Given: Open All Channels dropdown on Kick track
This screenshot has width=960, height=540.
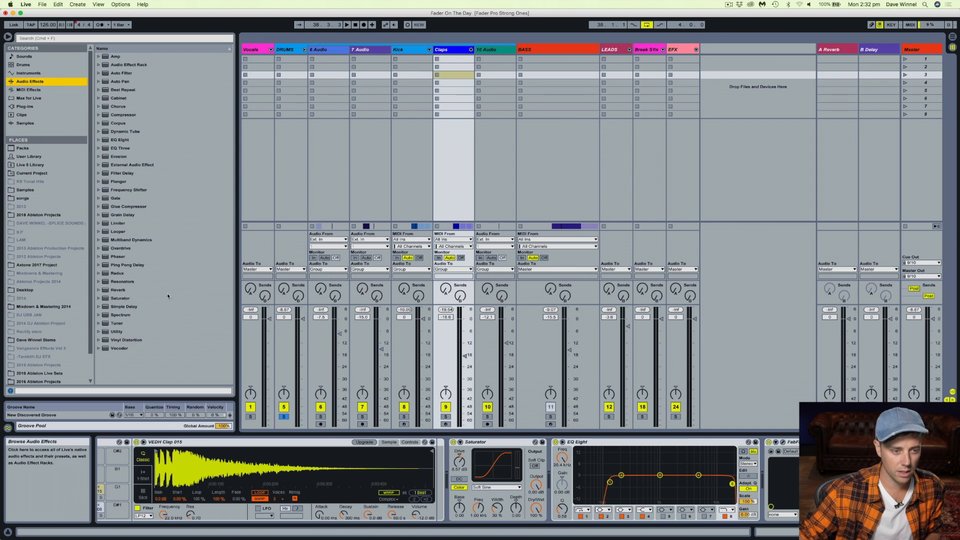Looking at the screenshot, I should tap(411, 246).
